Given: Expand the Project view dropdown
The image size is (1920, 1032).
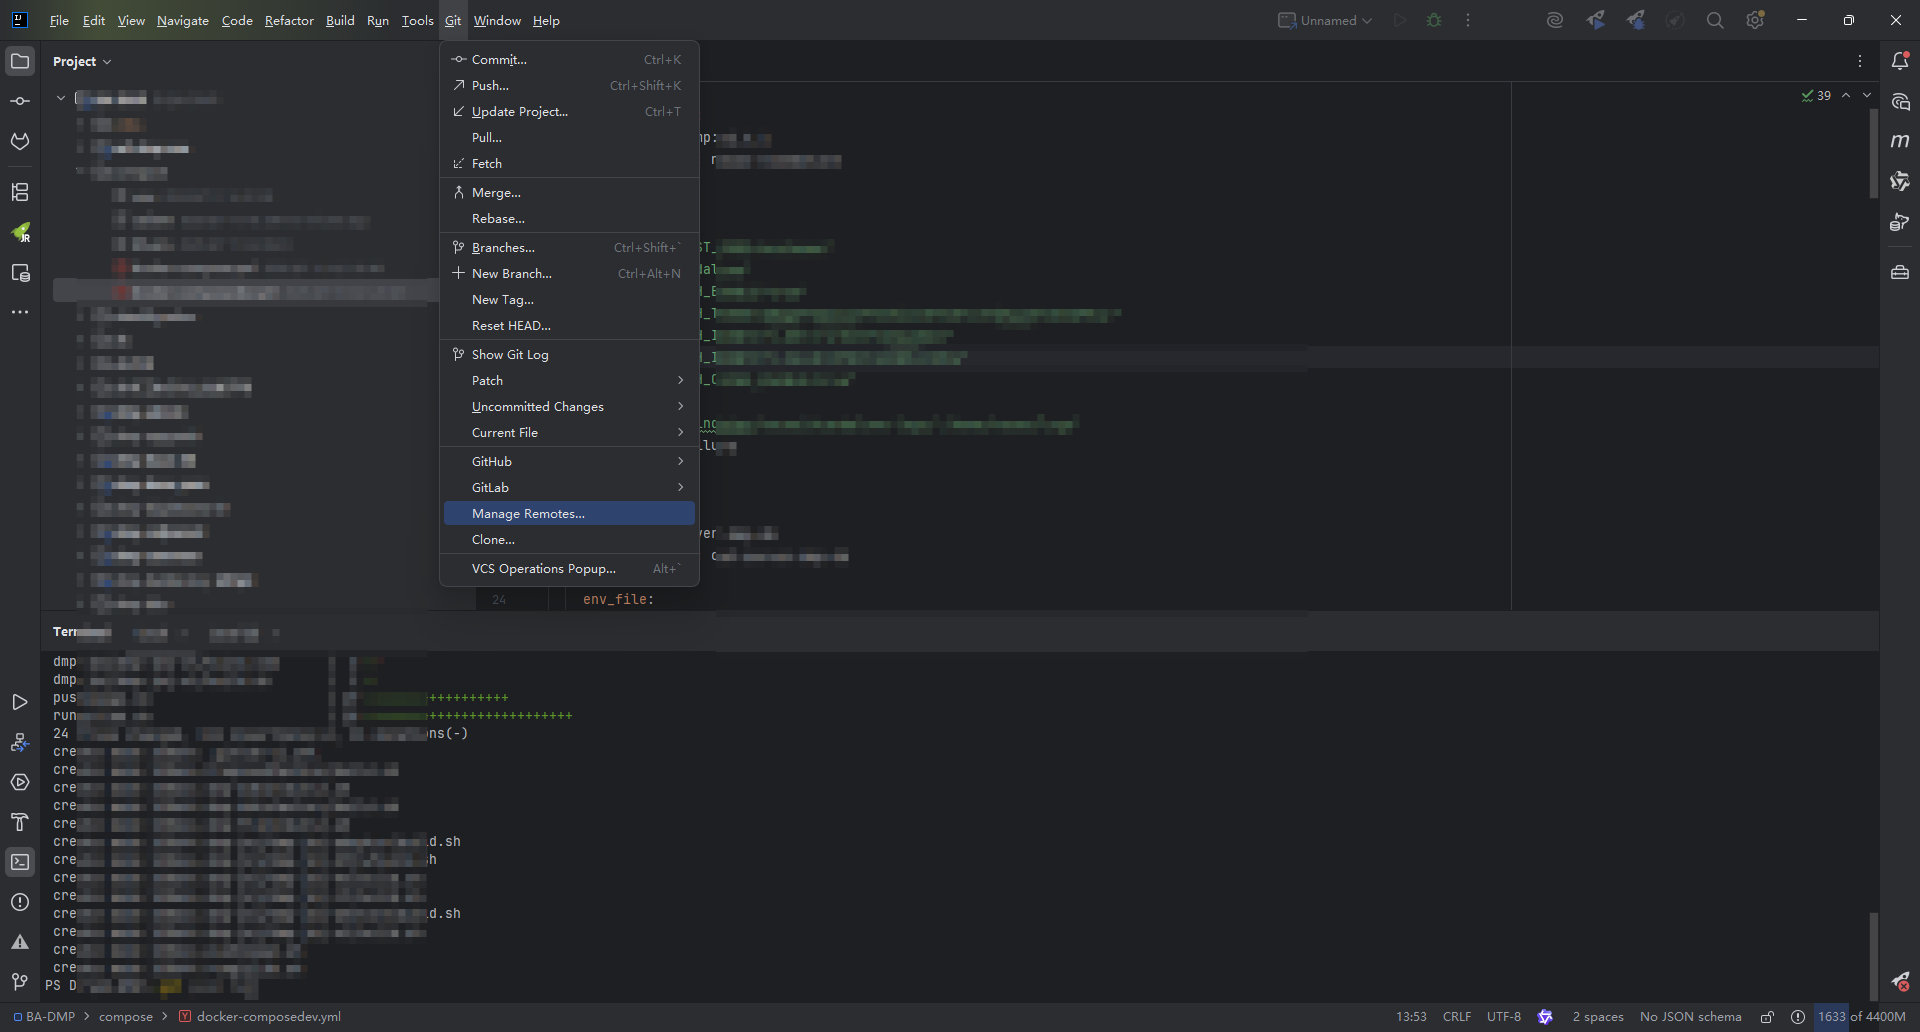Looking at the screenshot, I should click(x=82, y=61).
